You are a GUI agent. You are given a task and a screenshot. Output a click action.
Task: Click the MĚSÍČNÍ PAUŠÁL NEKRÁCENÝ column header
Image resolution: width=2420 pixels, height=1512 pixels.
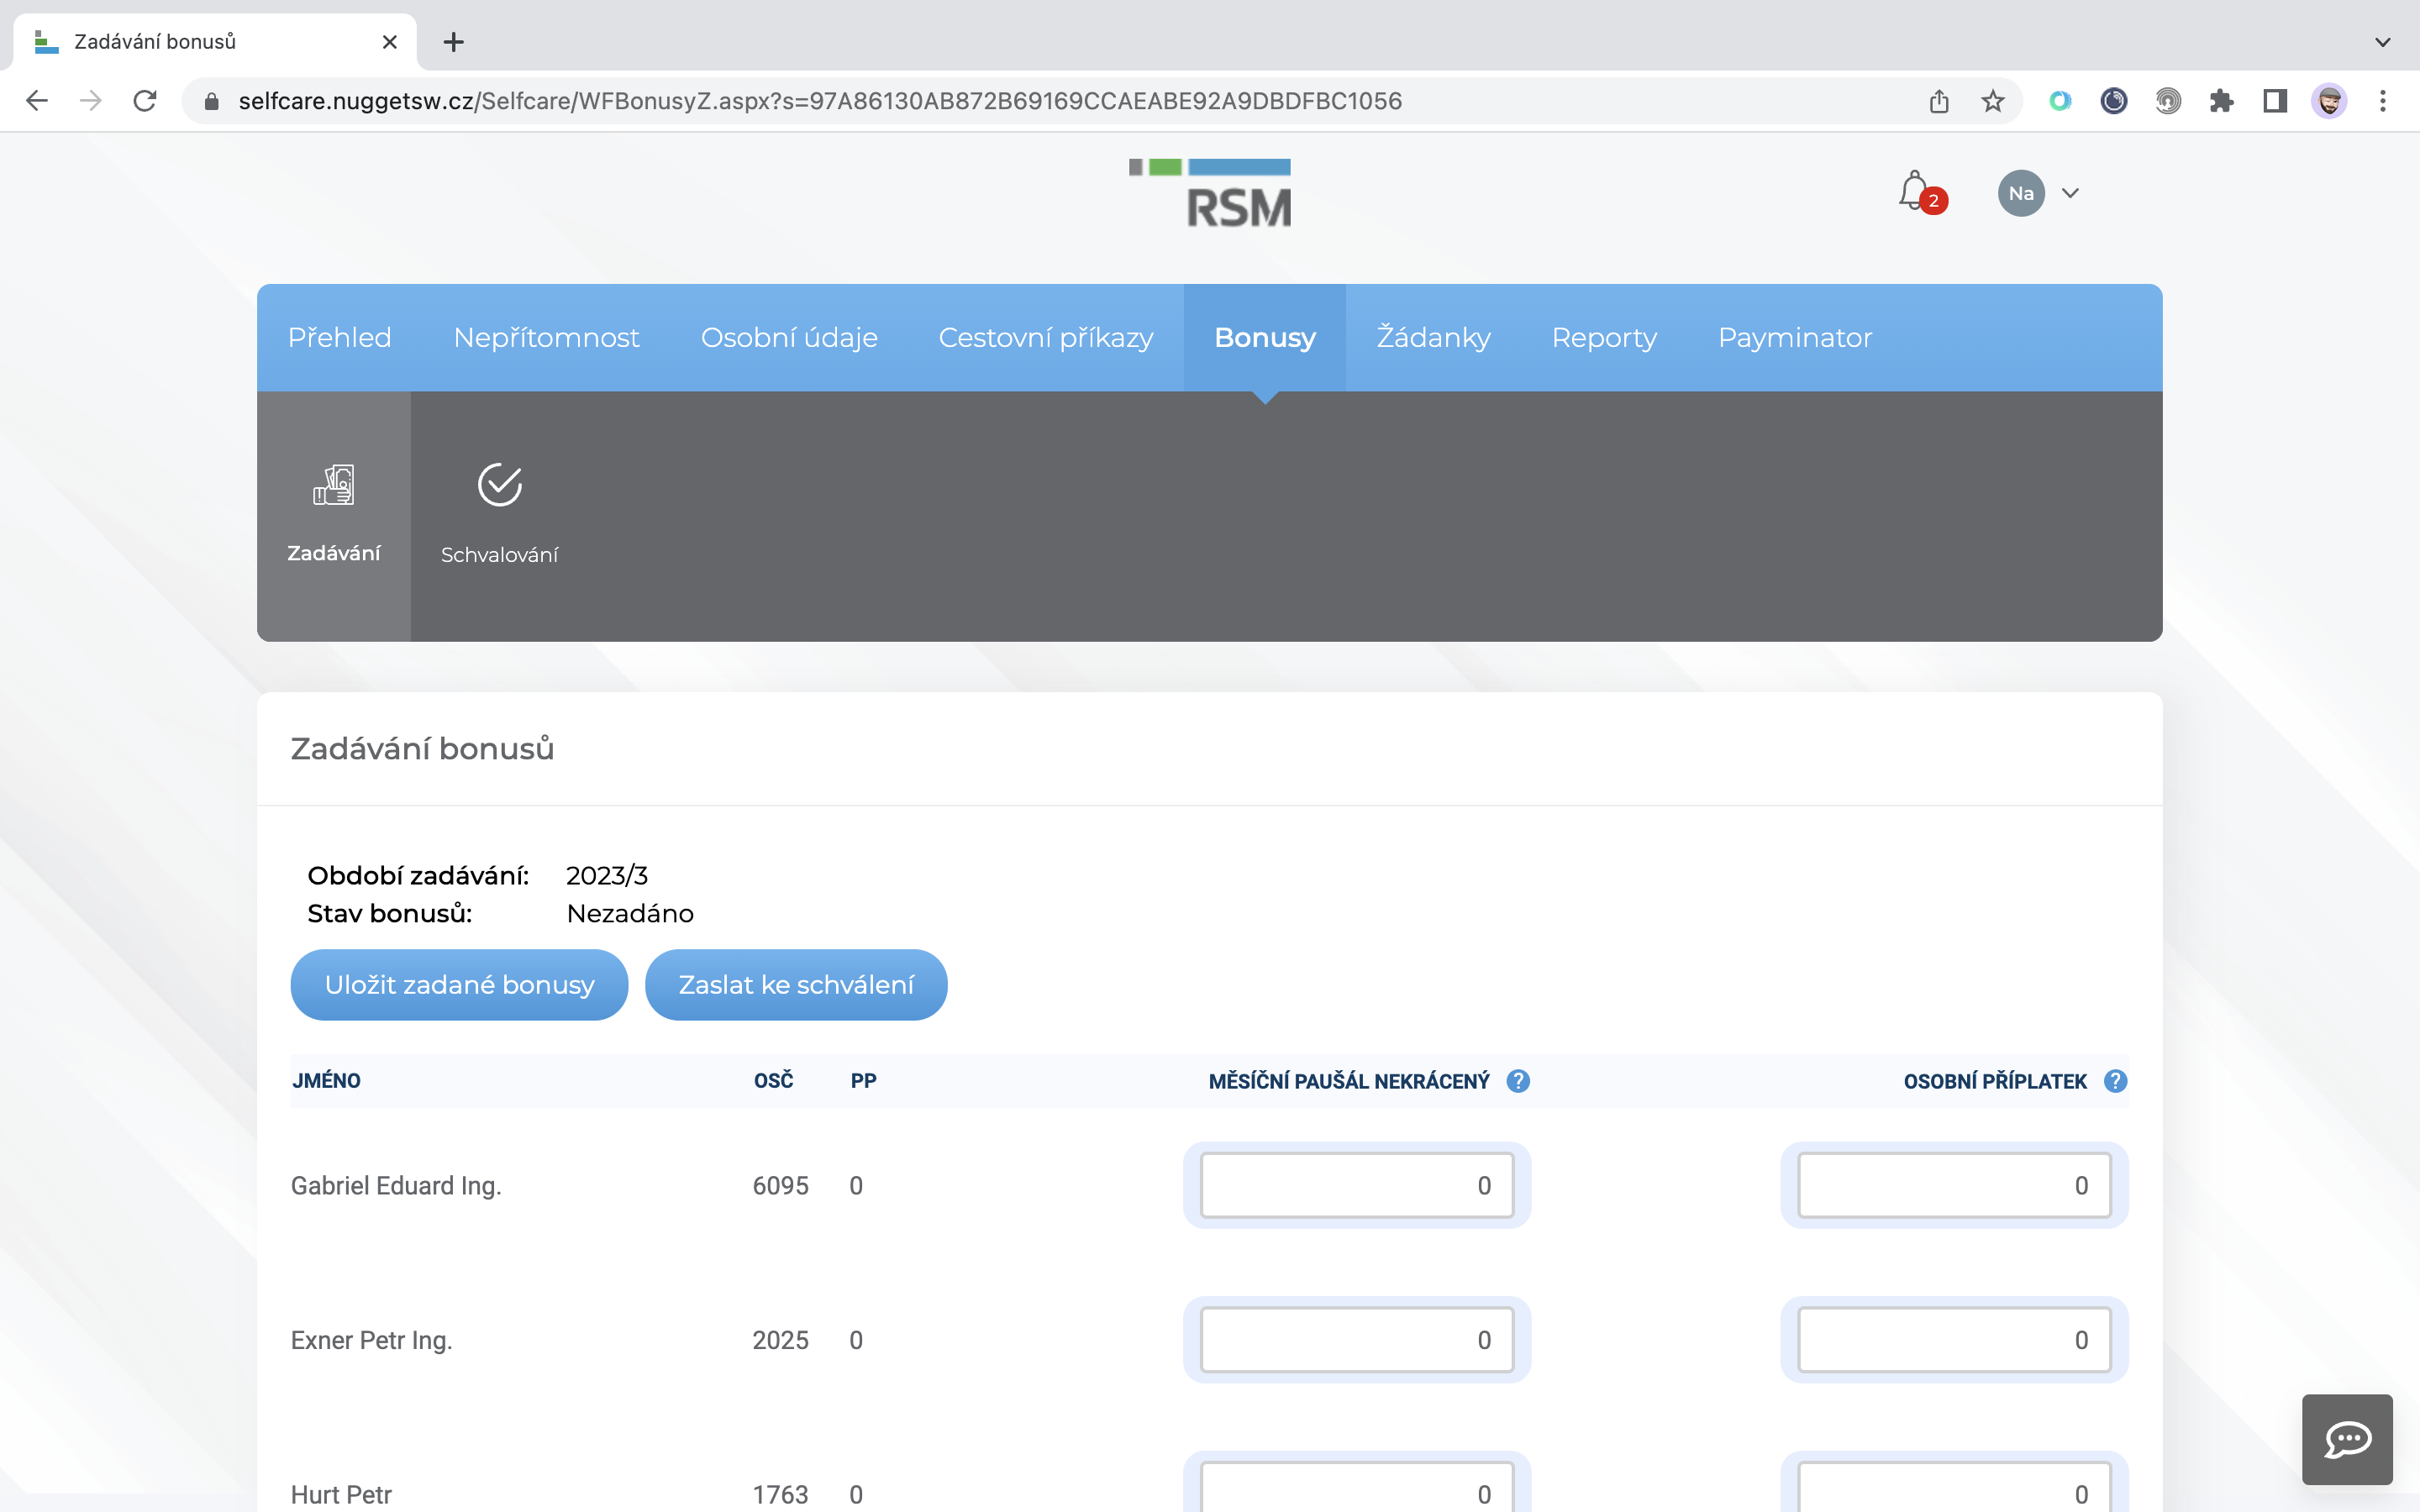click(x=1349, y=1081)
